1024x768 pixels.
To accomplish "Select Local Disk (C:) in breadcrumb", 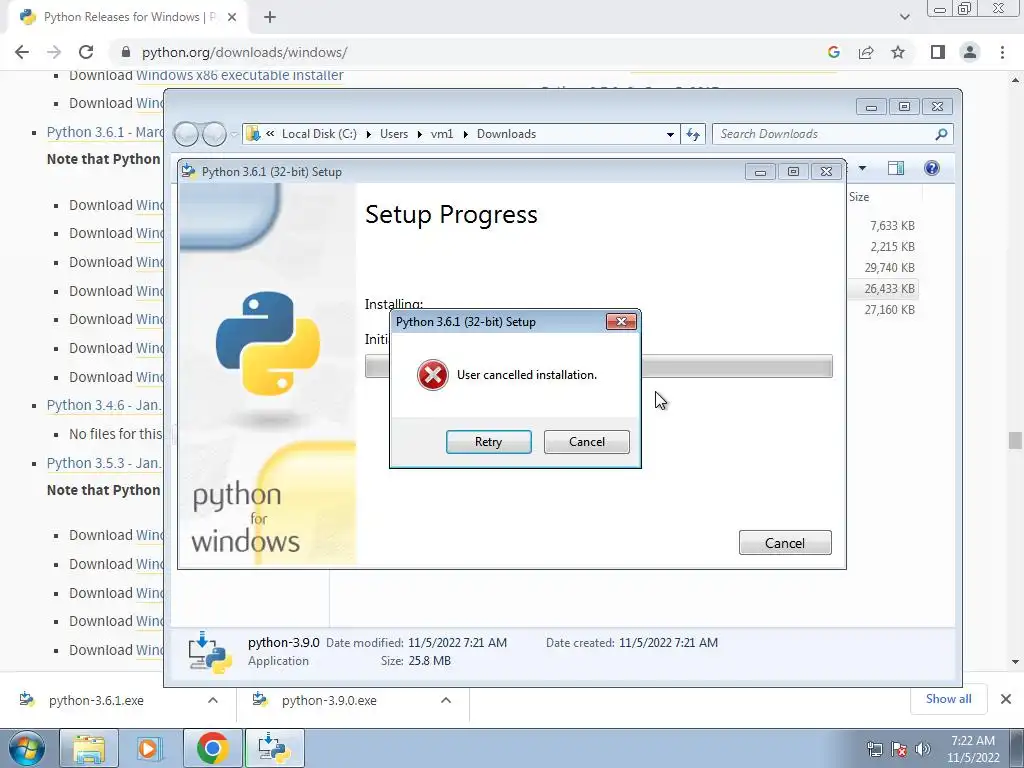I will click(319, 134).
